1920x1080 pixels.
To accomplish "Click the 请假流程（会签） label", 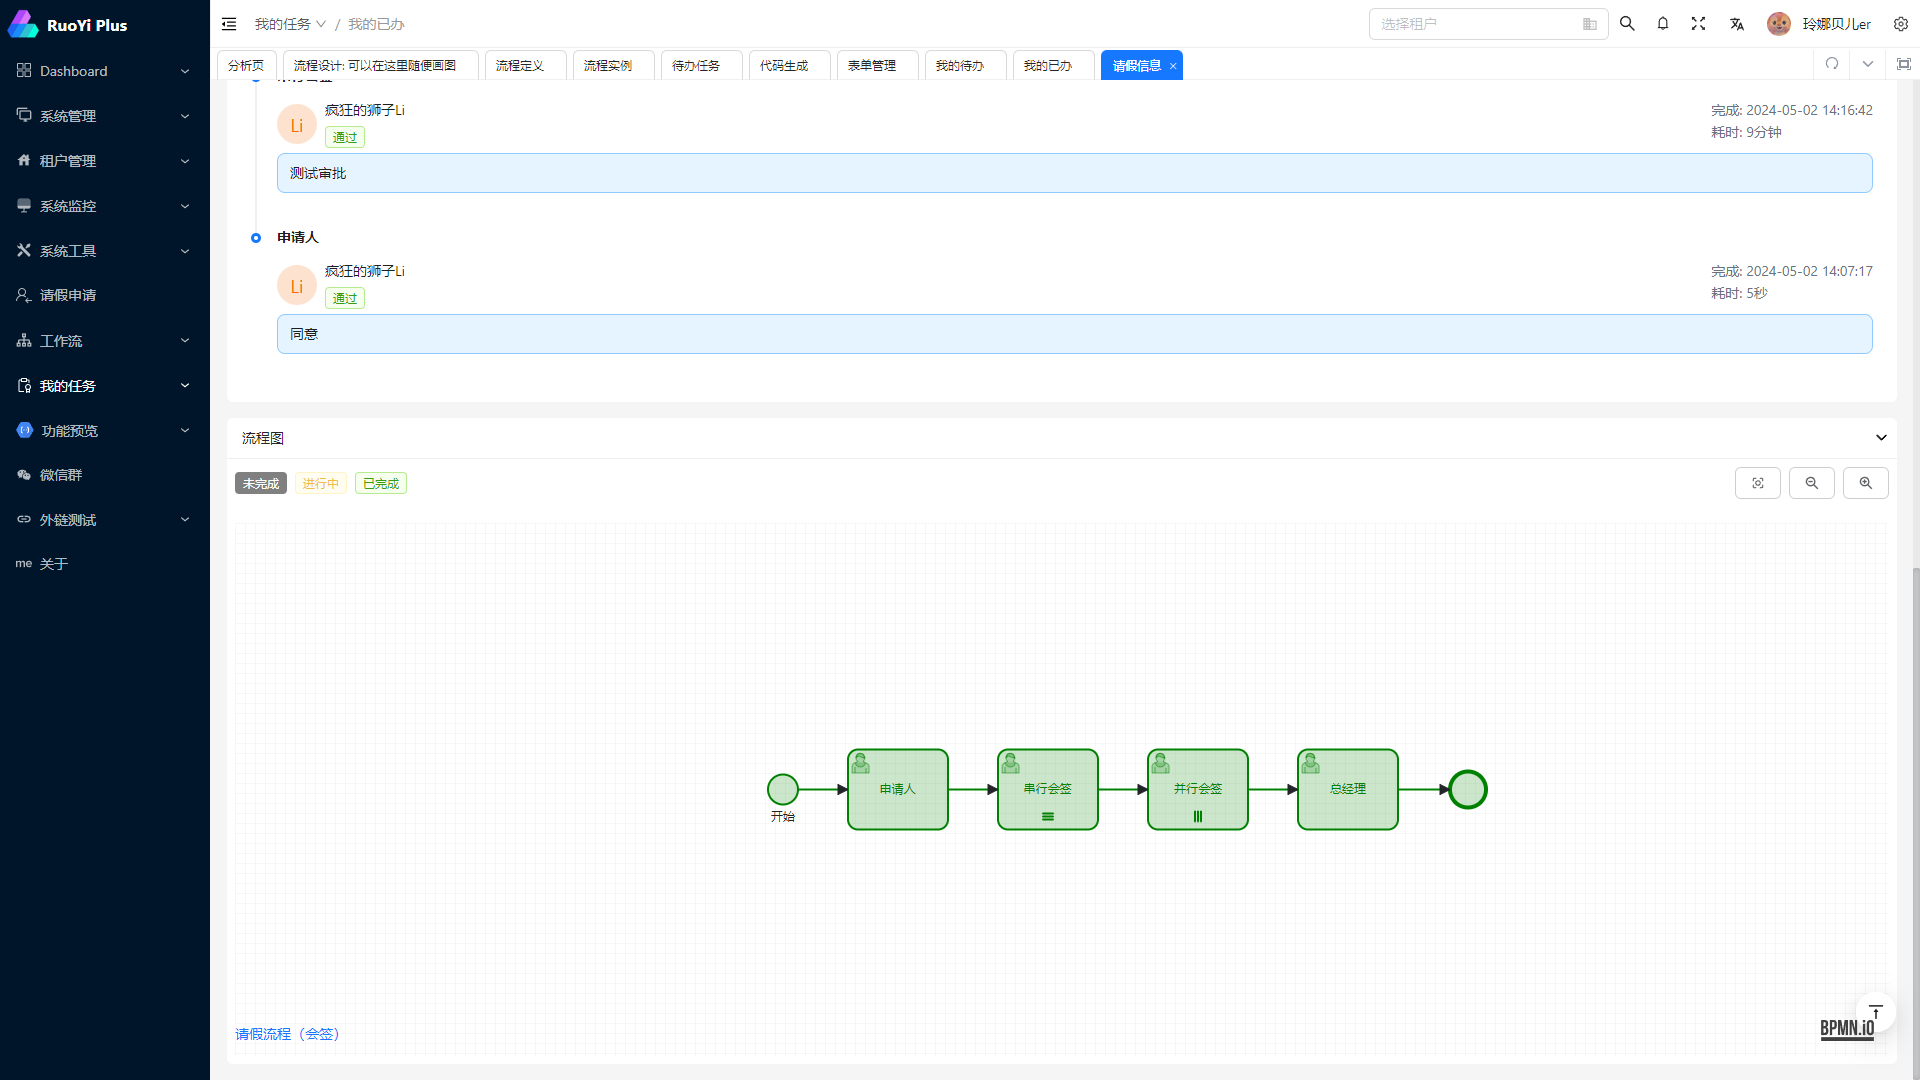I will coord(290,1034).
